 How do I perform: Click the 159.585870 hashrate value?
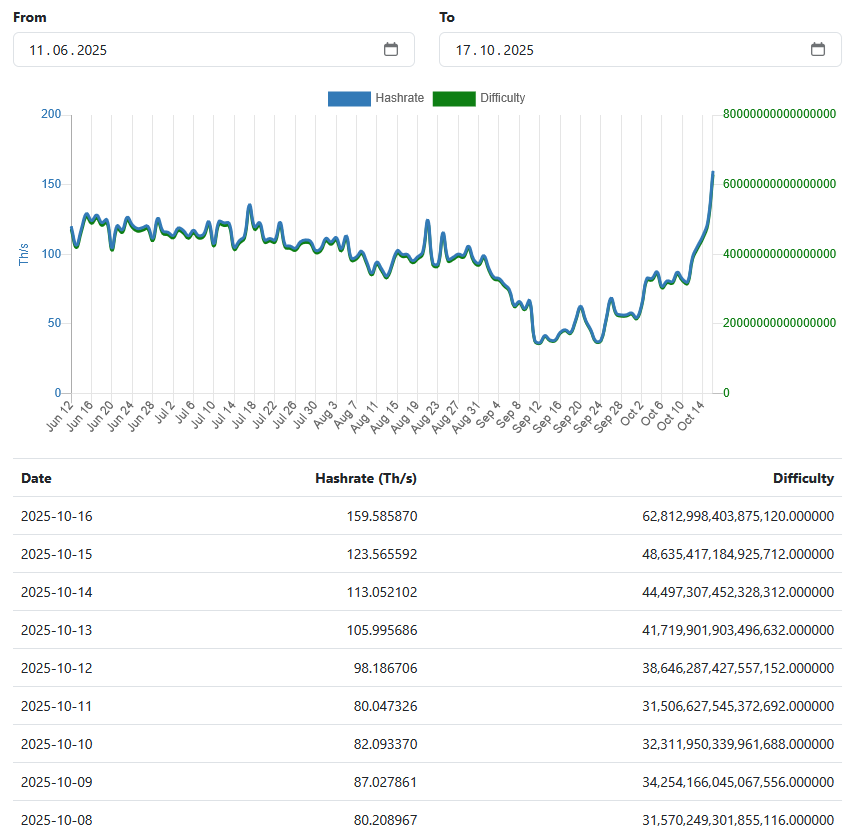click(383, 516)
